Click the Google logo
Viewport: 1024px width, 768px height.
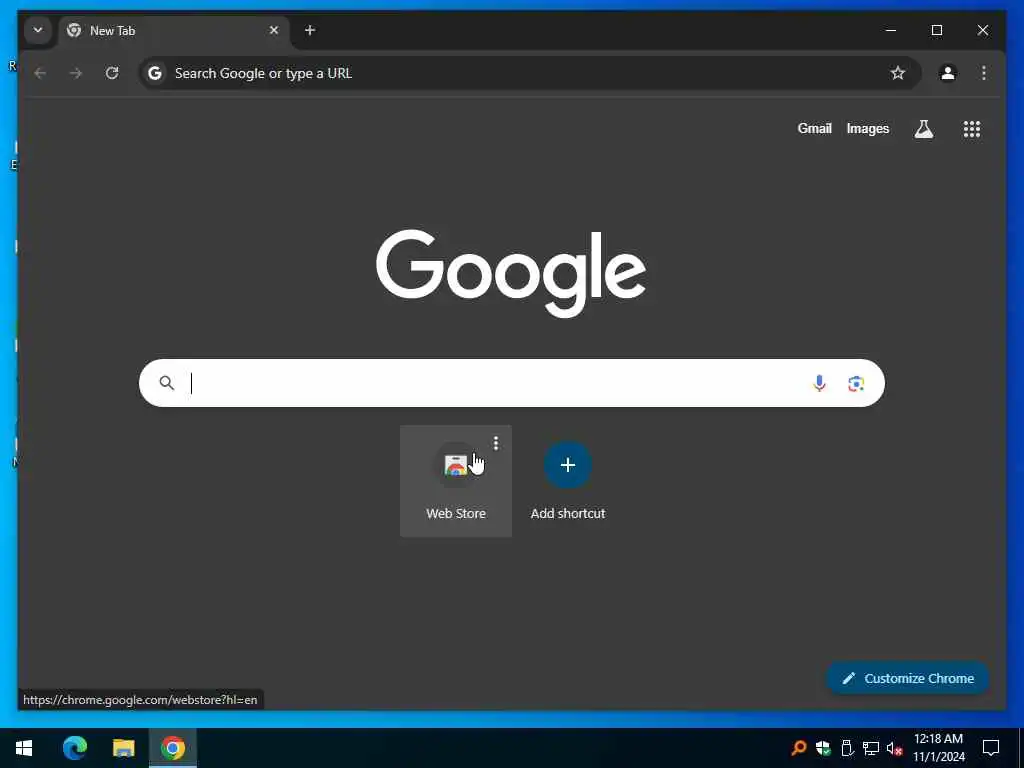[511, 273]
